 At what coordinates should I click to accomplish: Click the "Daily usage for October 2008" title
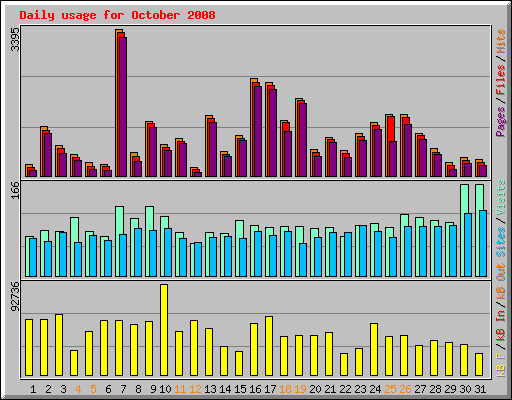[x=117, y=15]
